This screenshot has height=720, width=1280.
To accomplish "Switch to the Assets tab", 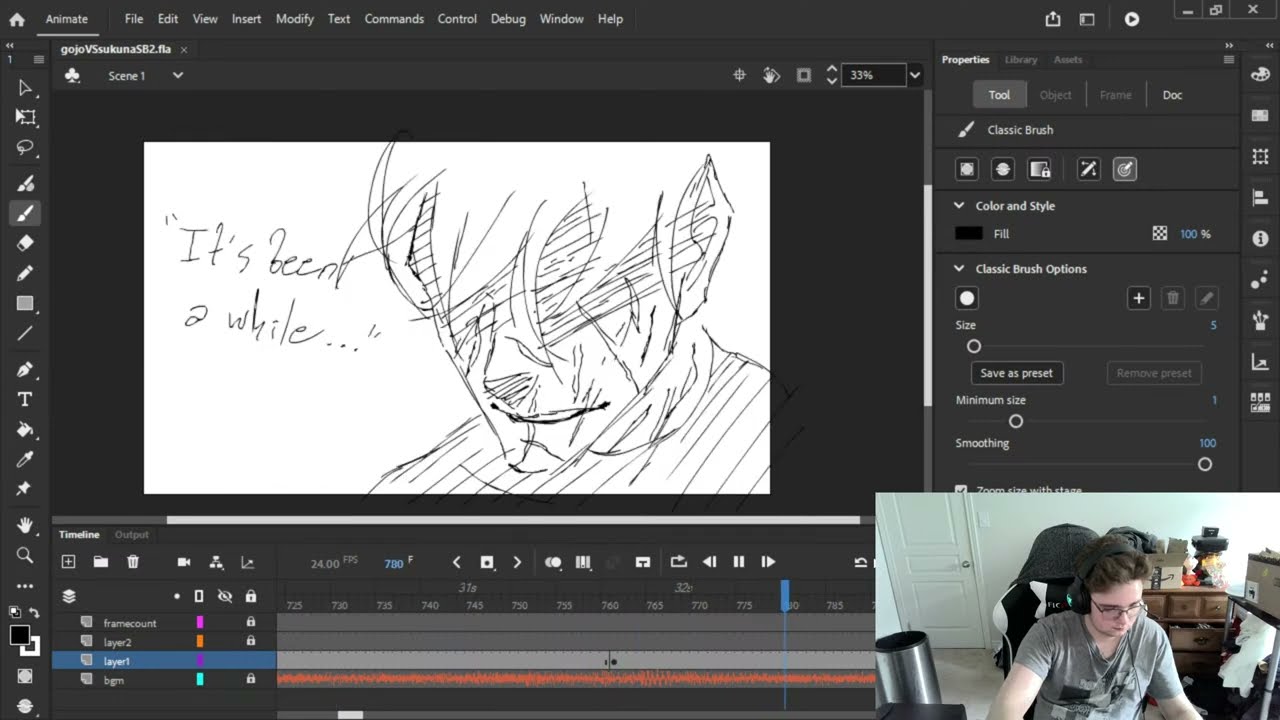I will coord(1068,60).
